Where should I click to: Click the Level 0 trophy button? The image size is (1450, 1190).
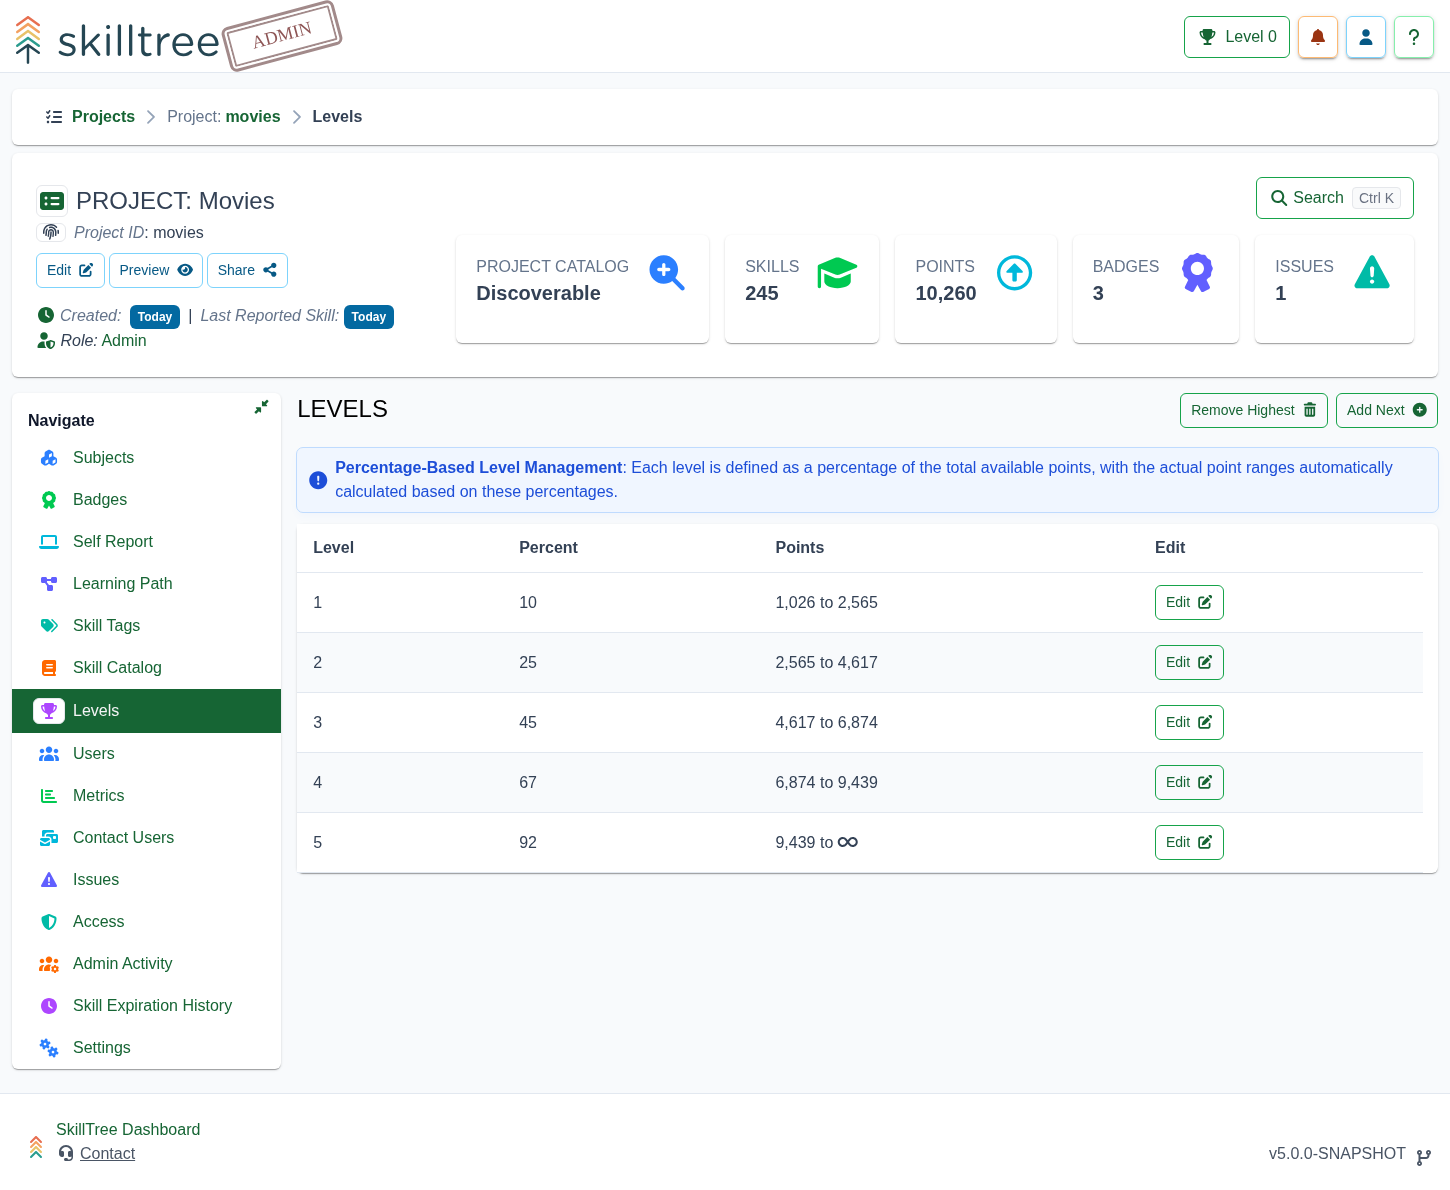tap(1237, 37)
